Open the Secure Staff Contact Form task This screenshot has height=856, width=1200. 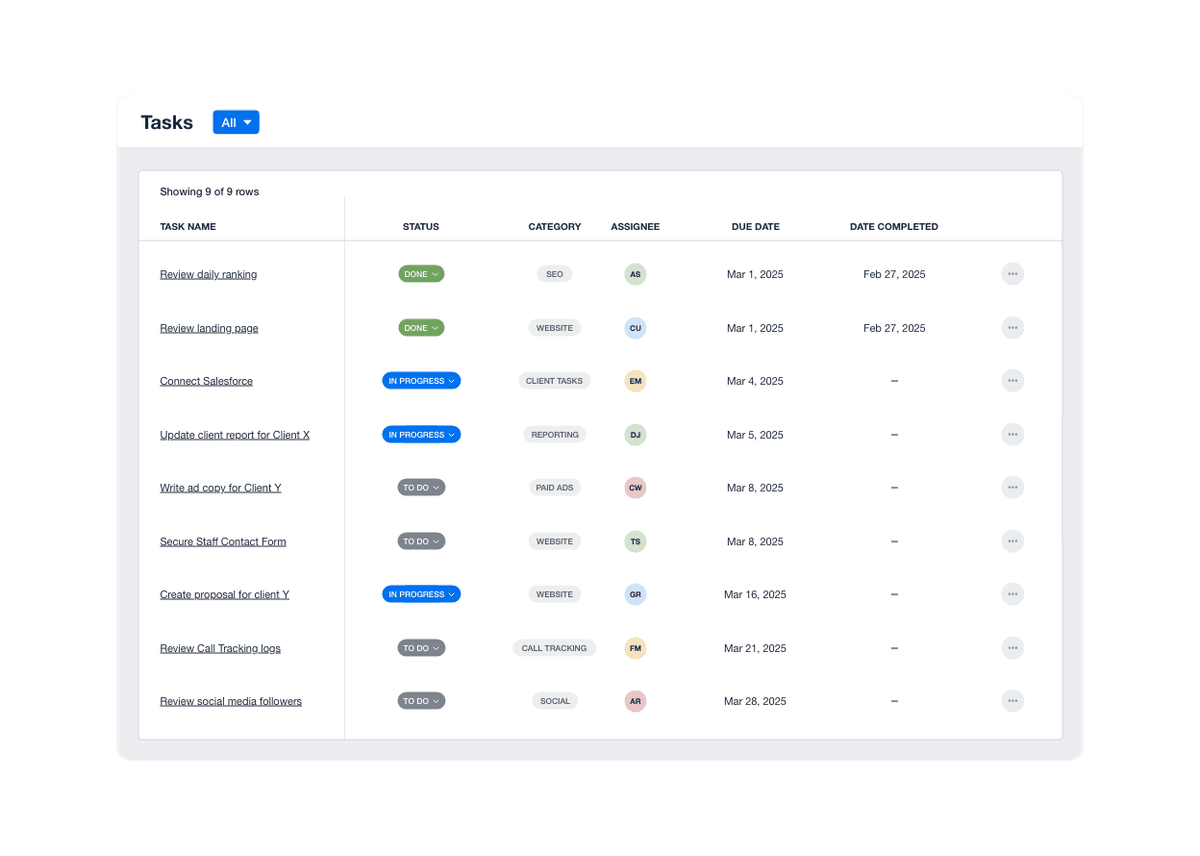click(223, 541)
